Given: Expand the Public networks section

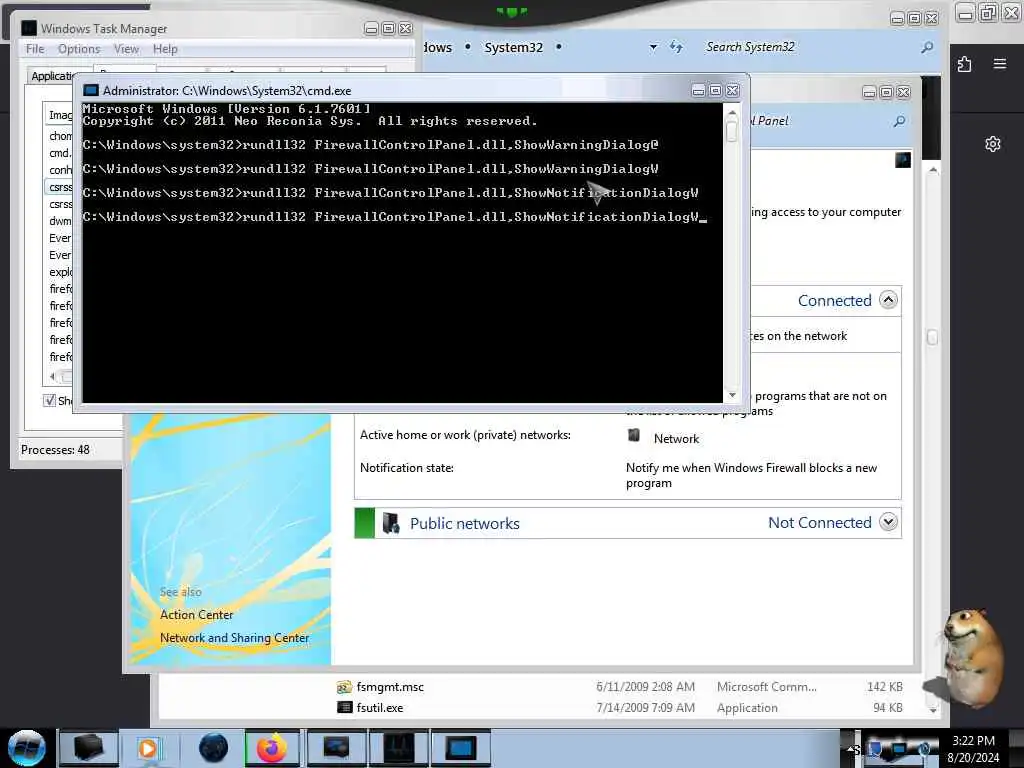Looking at the screenshot, I should pos(888,522).
